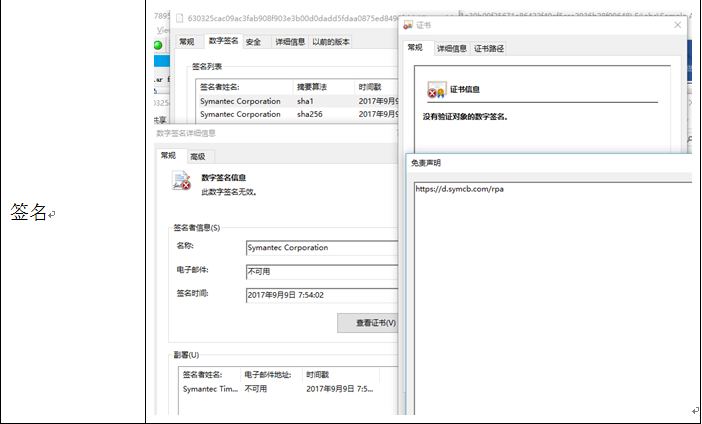Click the 电子邮件地址 column header in countersignatures

click(x=272, y=375)
